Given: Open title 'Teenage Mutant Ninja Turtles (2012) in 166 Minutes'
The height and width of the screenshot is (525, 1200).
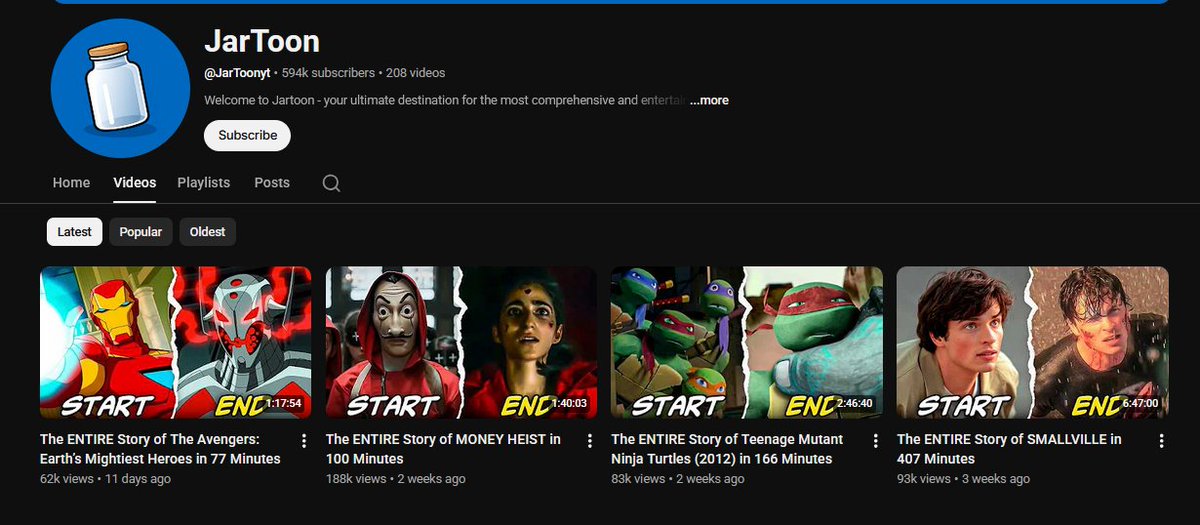Looking at the screenshot, I should pyautogui.click(x=727, y=449).
